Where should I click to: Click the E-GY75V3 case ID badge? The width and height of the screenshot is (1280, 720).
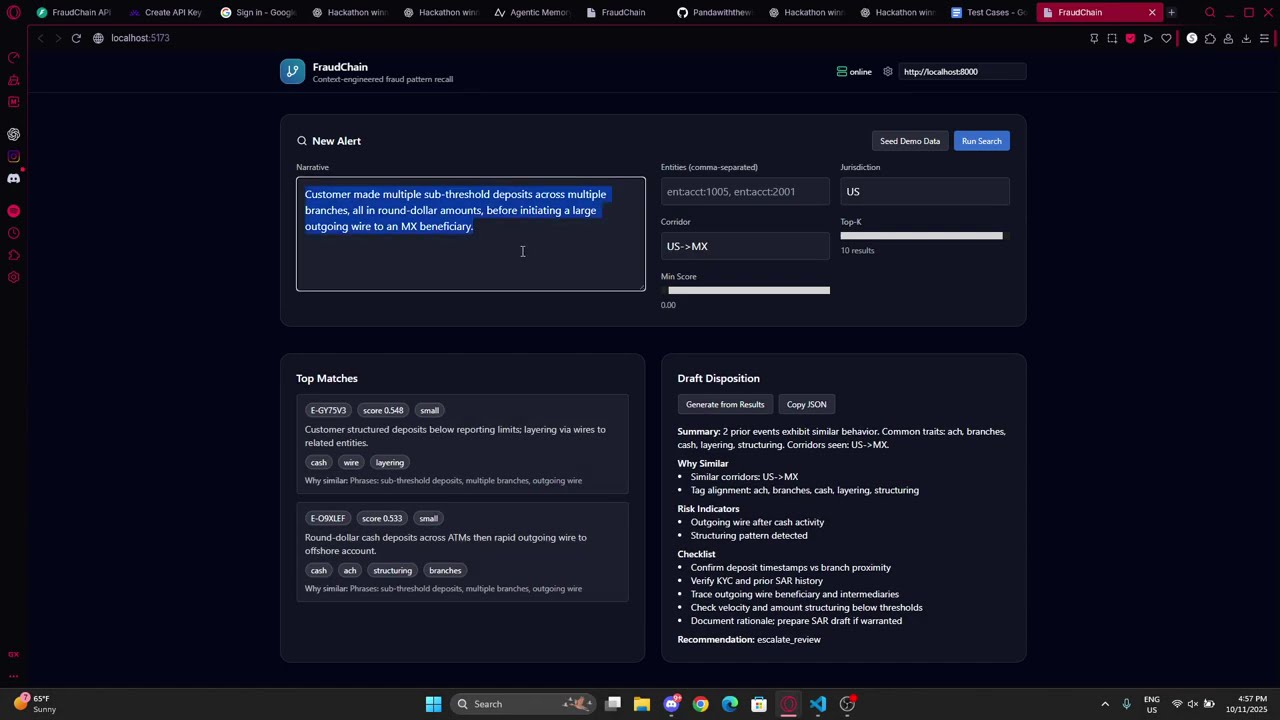coord(328,410)
